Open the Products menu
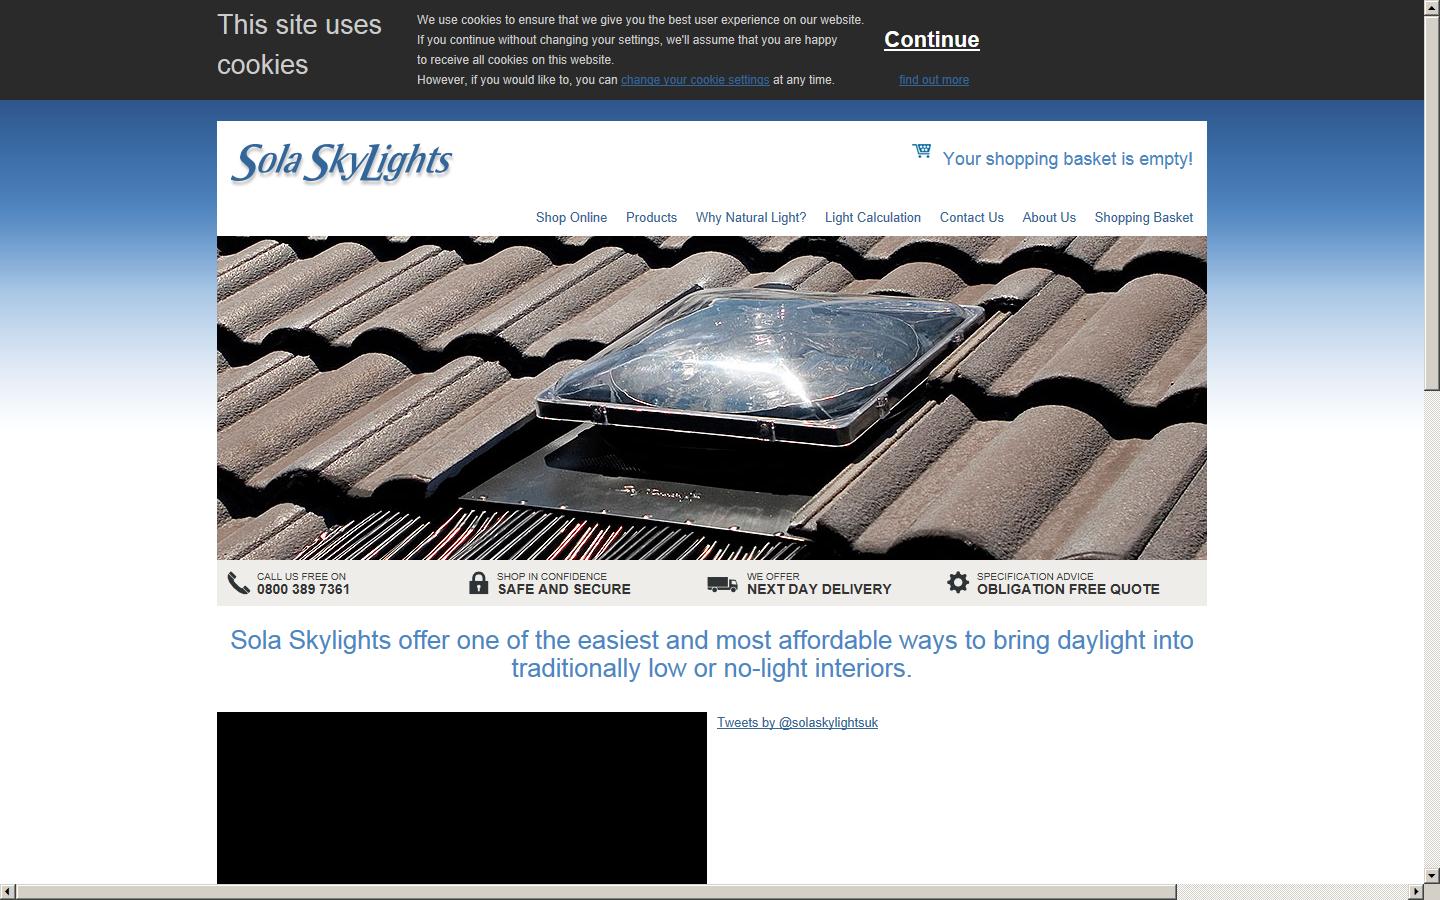Image resolution: width=1440 pixels, height=900 pixels. pos(651,217)
